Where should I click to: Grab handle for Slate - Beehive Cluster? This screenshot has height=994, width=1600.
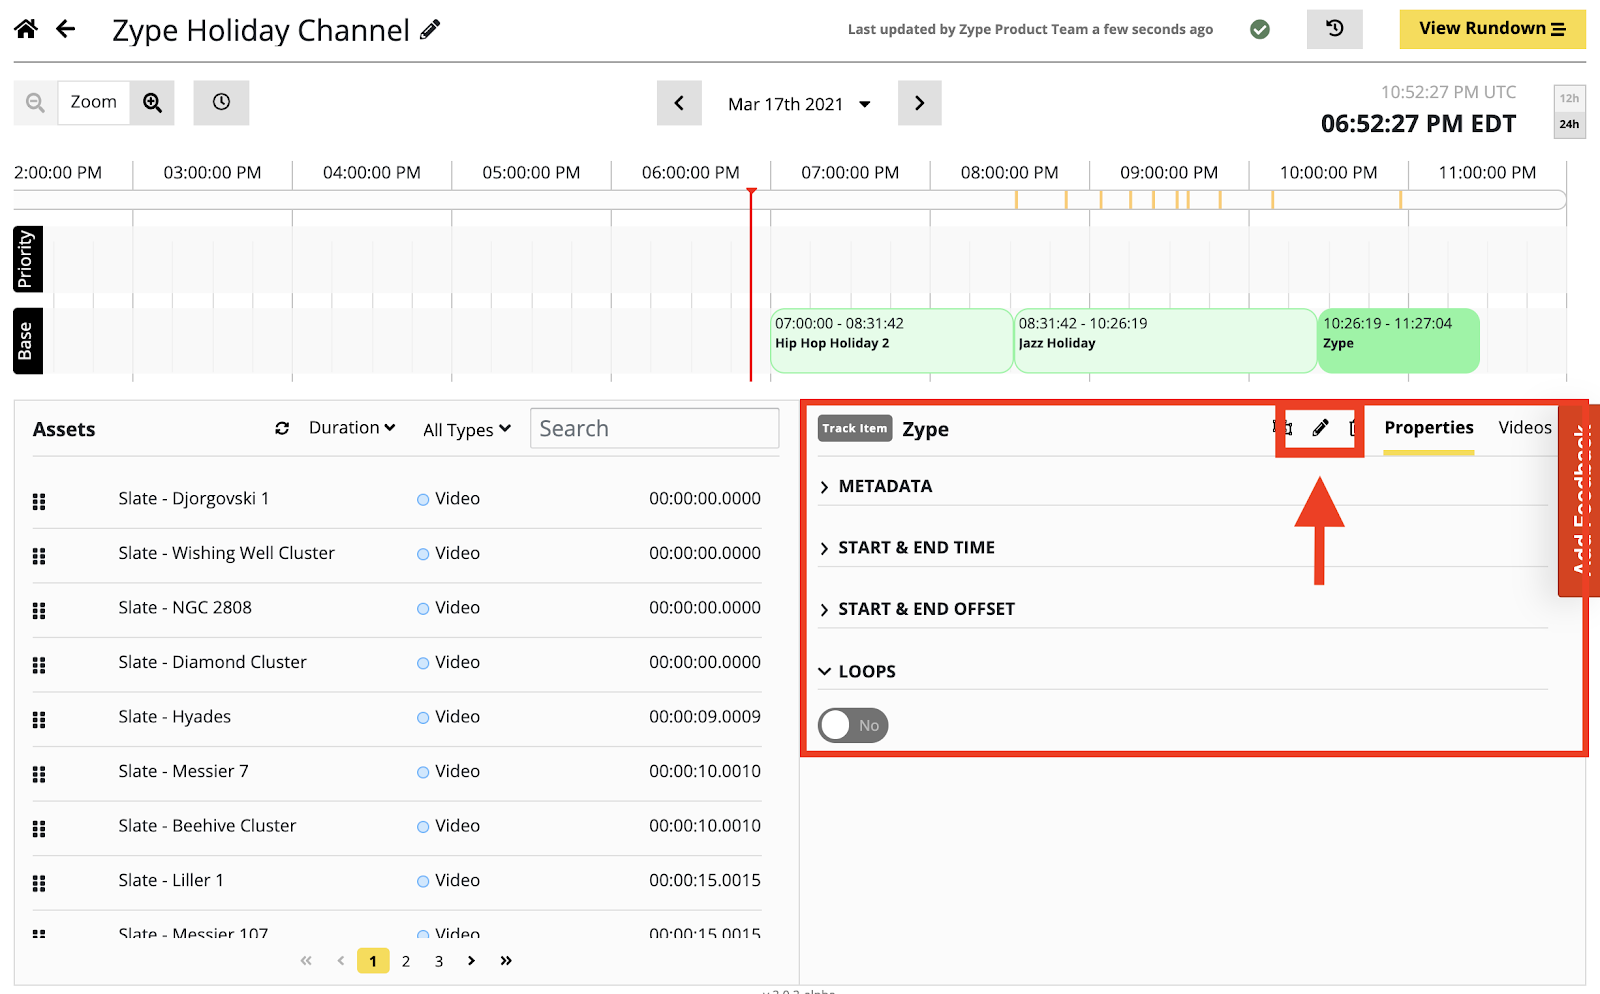coord(39,828)
